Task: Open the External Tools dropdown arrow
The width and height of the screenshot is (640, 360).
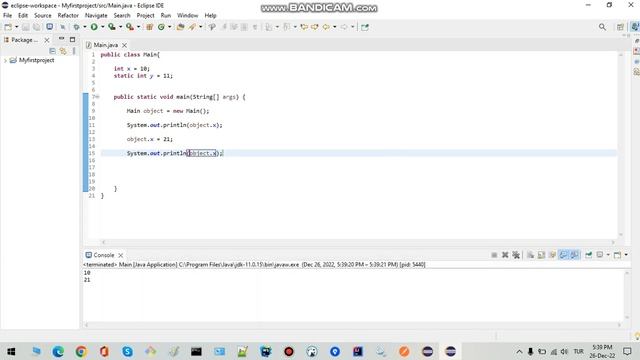Action: (138, 27)
